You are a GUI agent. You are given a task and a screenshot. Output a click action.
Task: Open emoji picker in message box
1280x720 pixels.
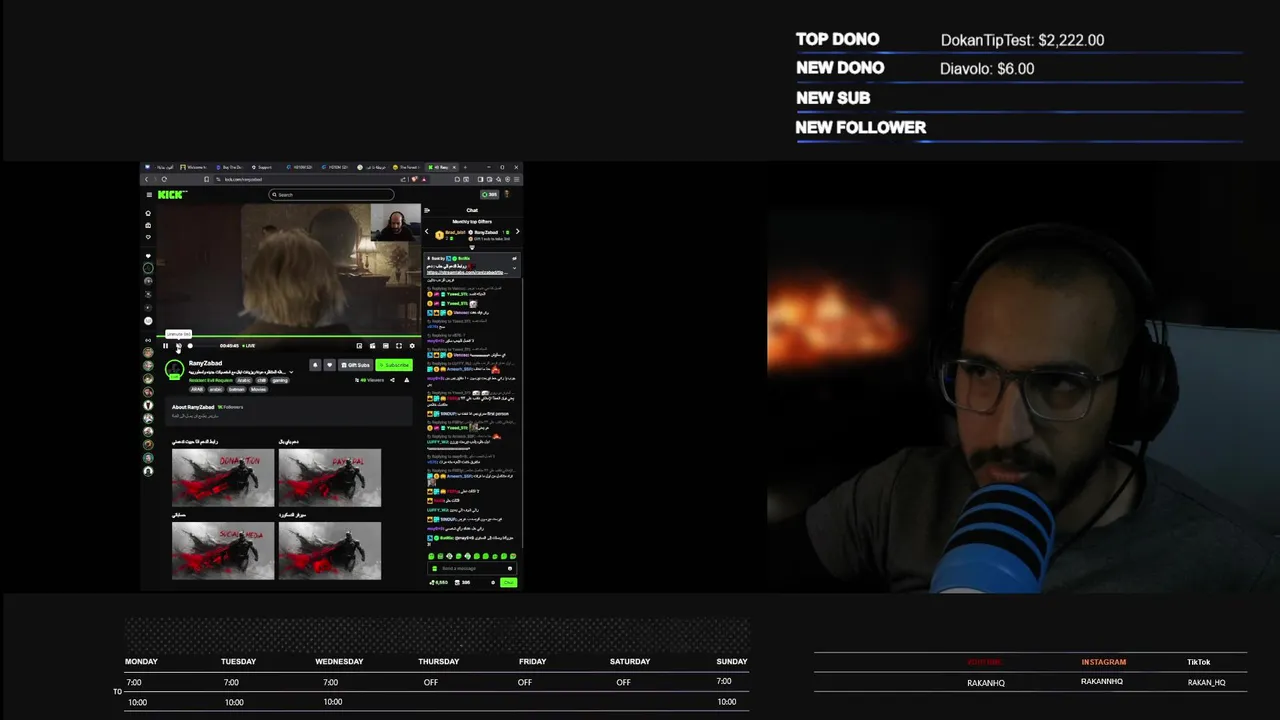tap(509, 568)
